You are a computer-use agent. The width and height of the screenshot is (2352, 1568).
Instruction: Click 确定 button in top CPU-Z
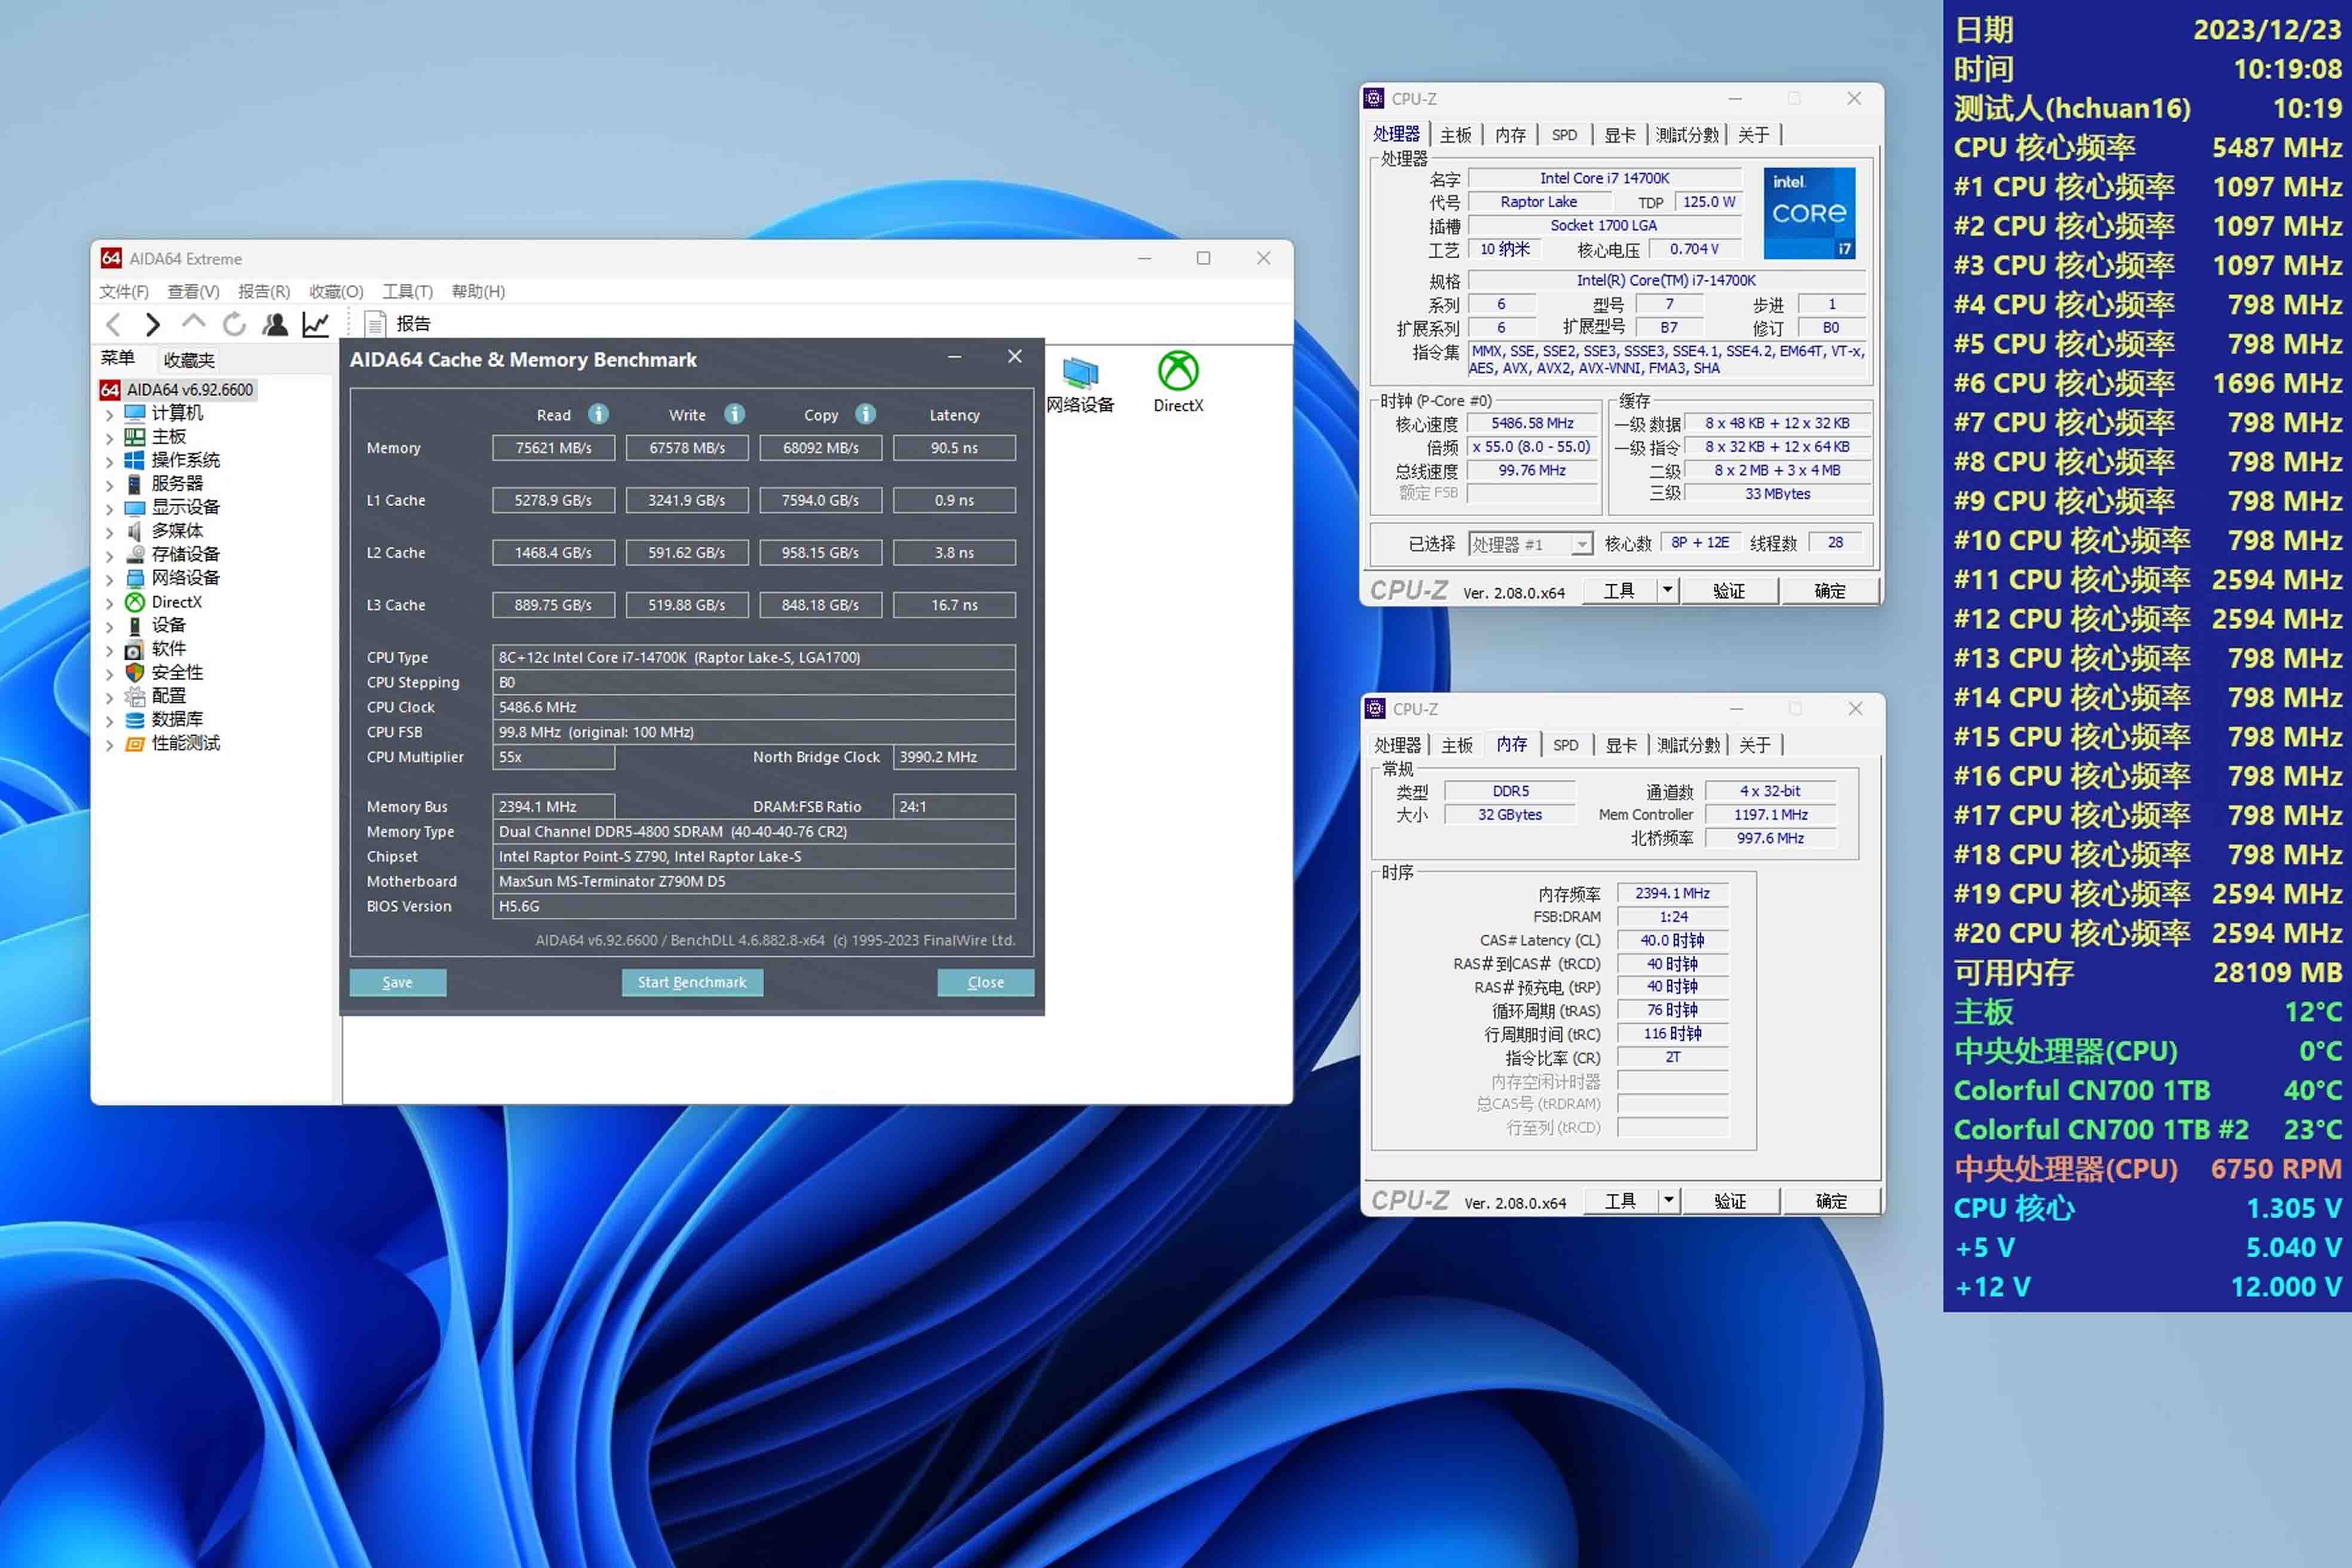[x=1830, y=591]
